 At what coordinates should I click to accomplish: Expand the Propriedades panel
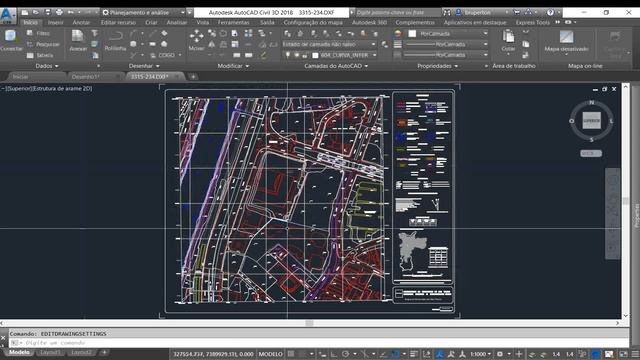click(x=438, y=66)
